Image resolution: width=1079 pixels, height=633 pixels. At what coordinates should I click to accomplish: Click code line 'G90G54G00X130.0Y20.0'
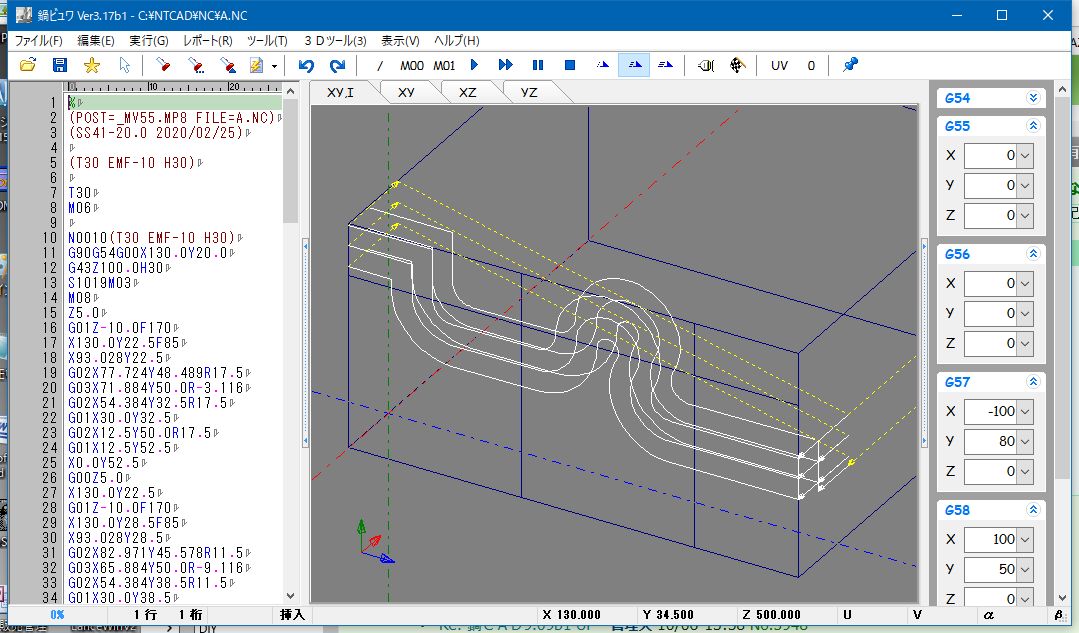pos(150,253)
